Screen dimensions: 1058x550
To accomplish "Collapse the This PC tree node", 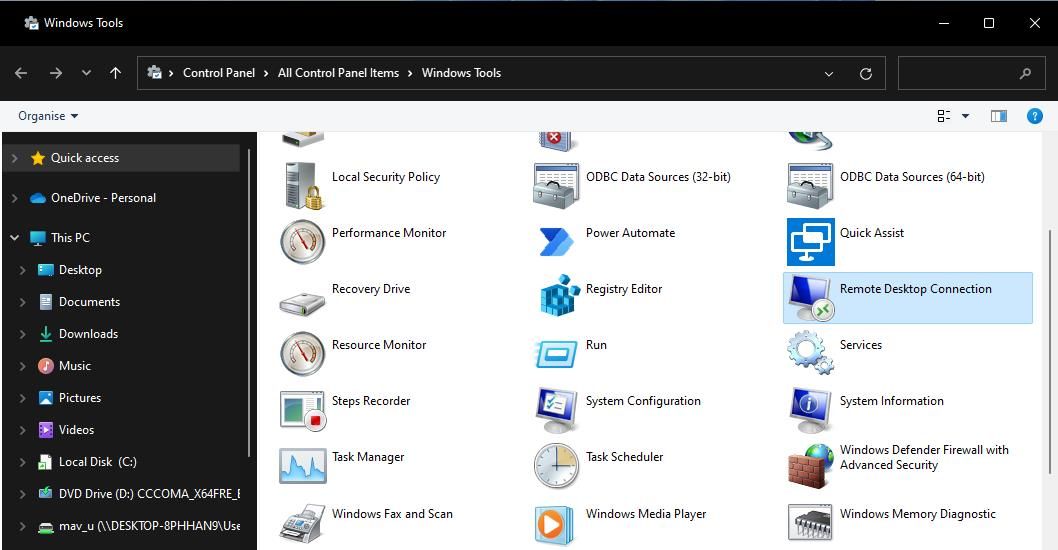I will pyautogui.click(x=14, y=238).
